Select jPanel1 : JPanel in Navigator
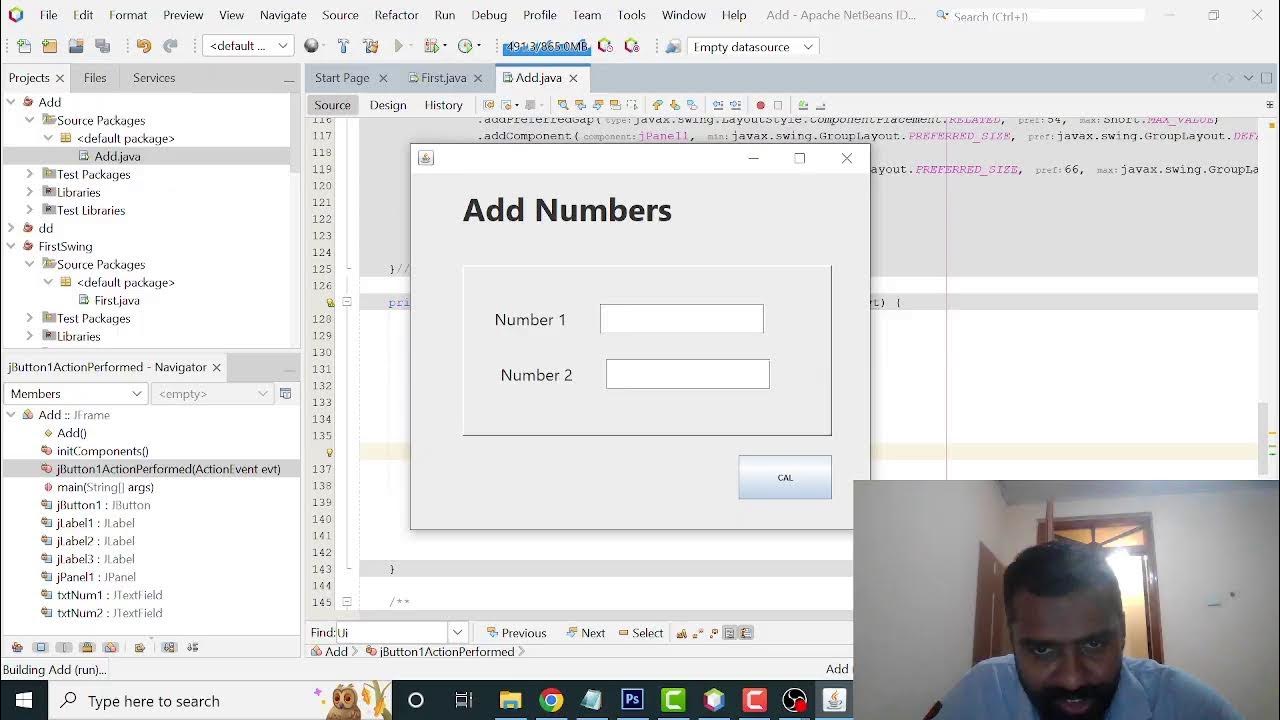 pos(96,577)
